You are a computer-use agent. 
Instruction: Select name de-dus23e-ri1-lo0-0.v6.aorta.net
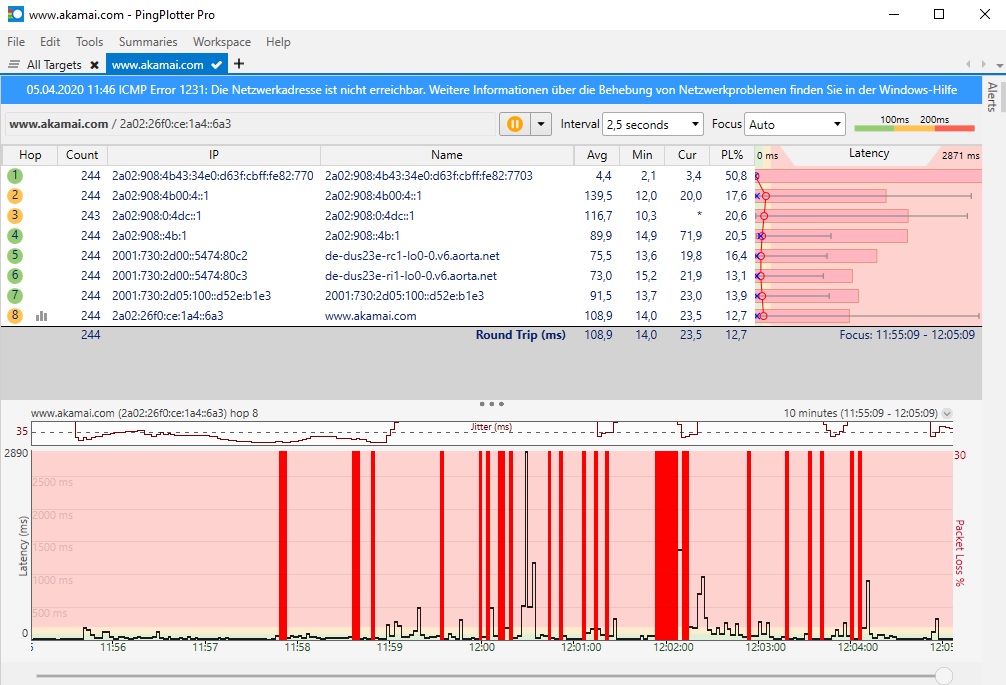411,276
